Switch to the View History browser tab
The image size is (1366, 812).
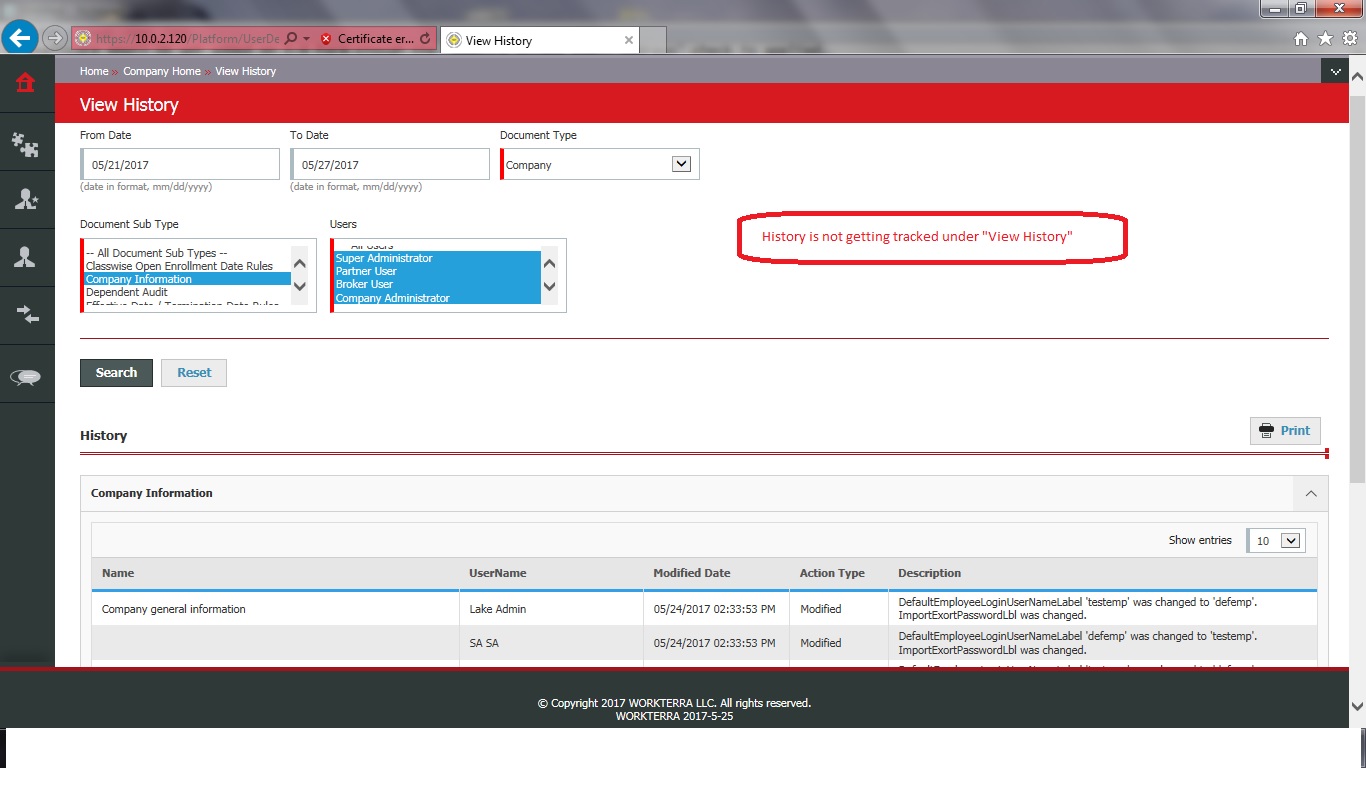coord(540,41)
